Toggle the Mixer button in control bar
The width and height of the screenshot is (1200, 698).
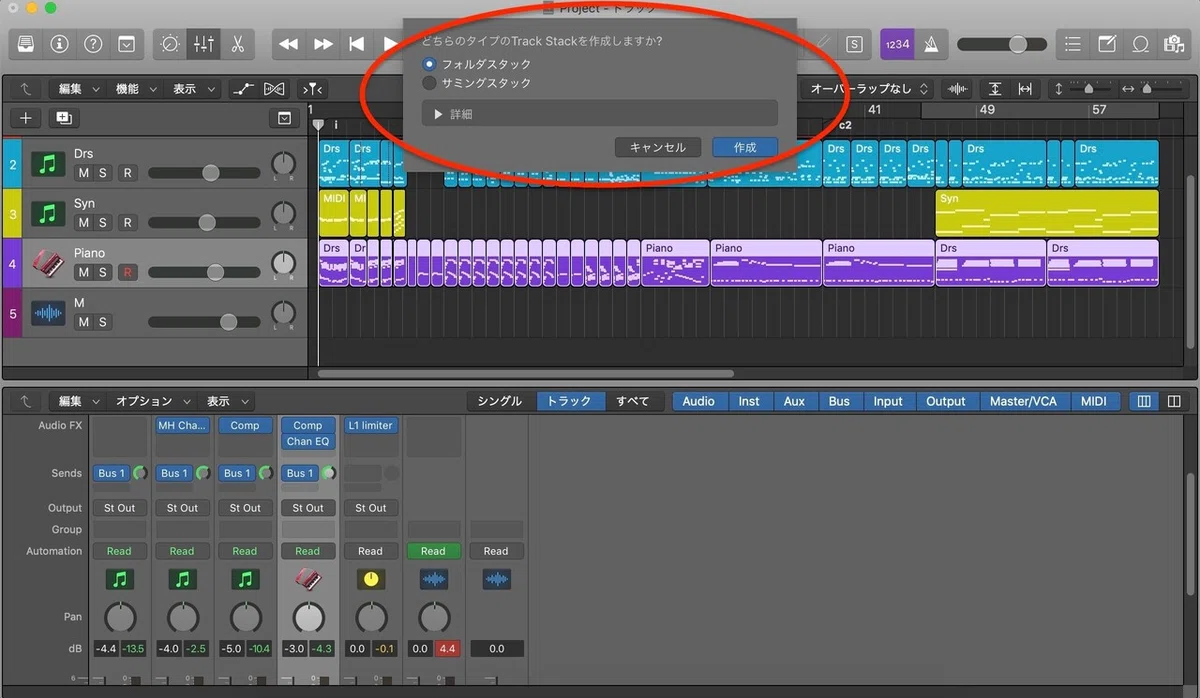click(x=203, y=44)
